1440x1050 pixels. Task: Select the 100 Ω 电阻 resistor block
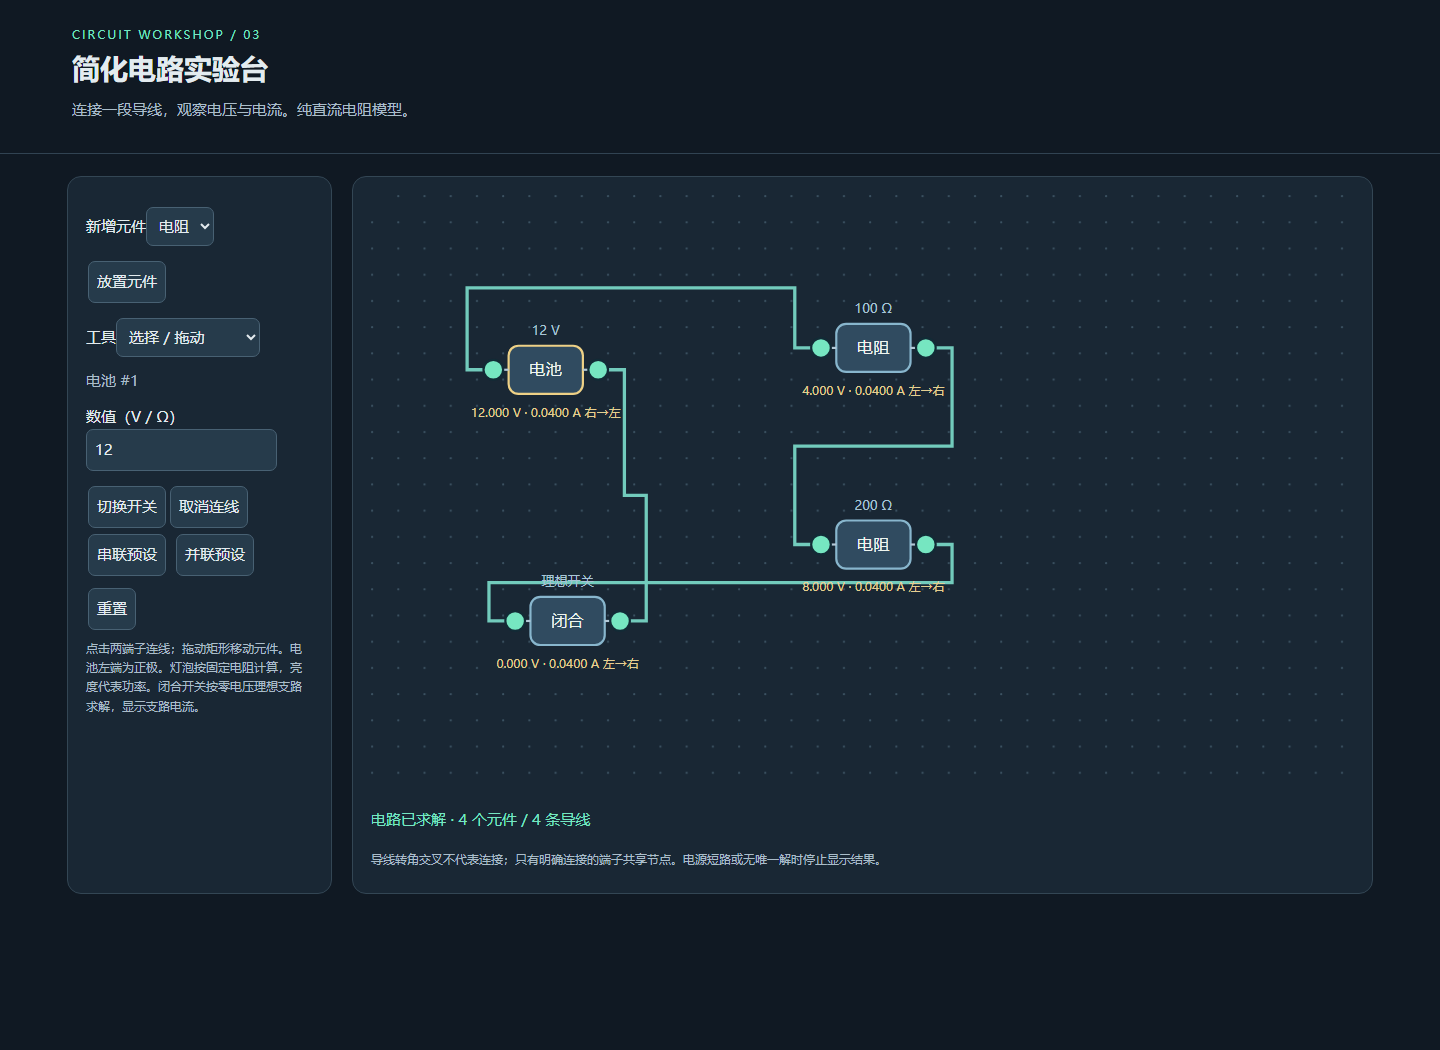(x=873, y=348)
